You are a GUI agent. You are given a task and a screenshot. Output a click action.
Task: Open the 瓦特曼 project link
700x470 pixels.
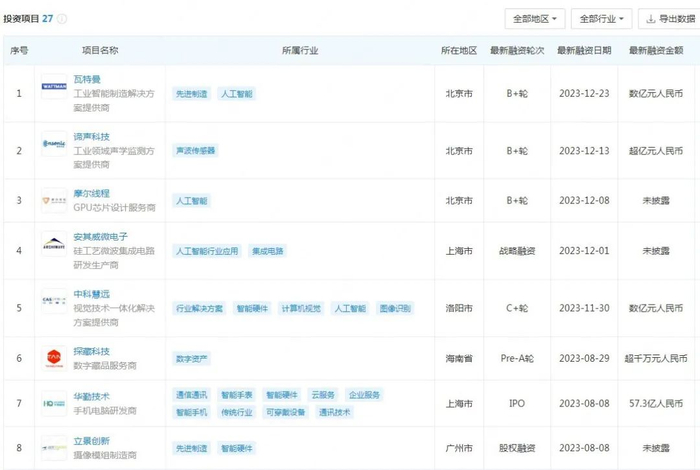point(87,79)
